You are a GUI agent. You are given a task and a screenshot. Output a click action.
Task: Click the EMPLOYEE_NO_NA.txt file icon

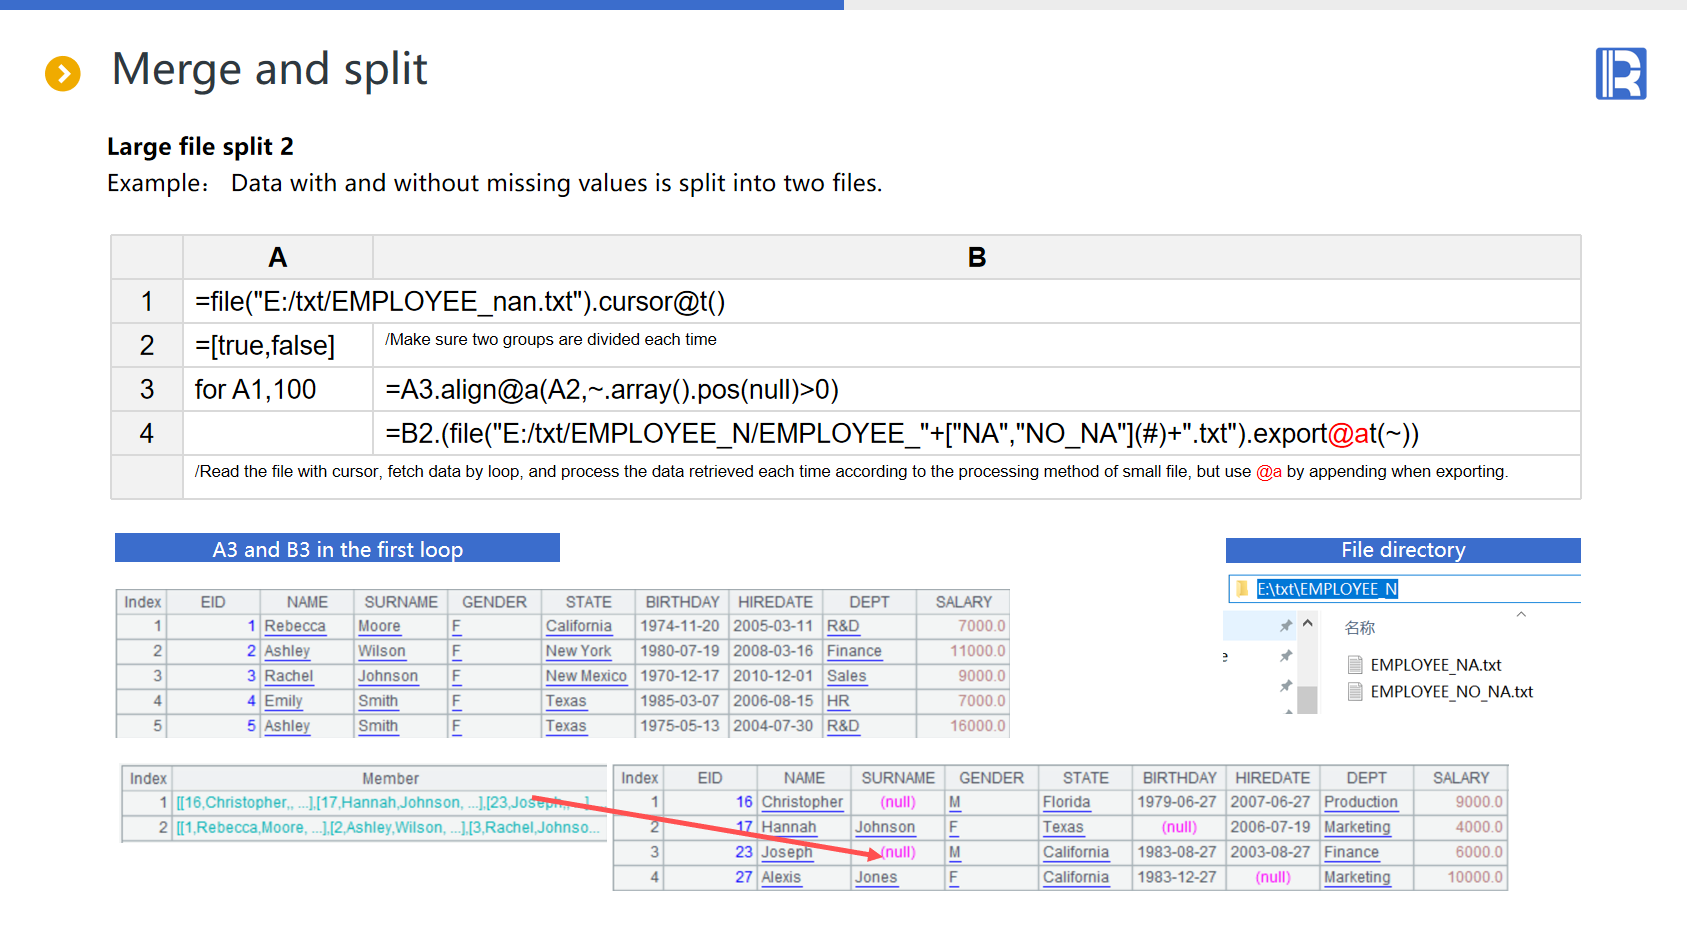(1355, 692)
